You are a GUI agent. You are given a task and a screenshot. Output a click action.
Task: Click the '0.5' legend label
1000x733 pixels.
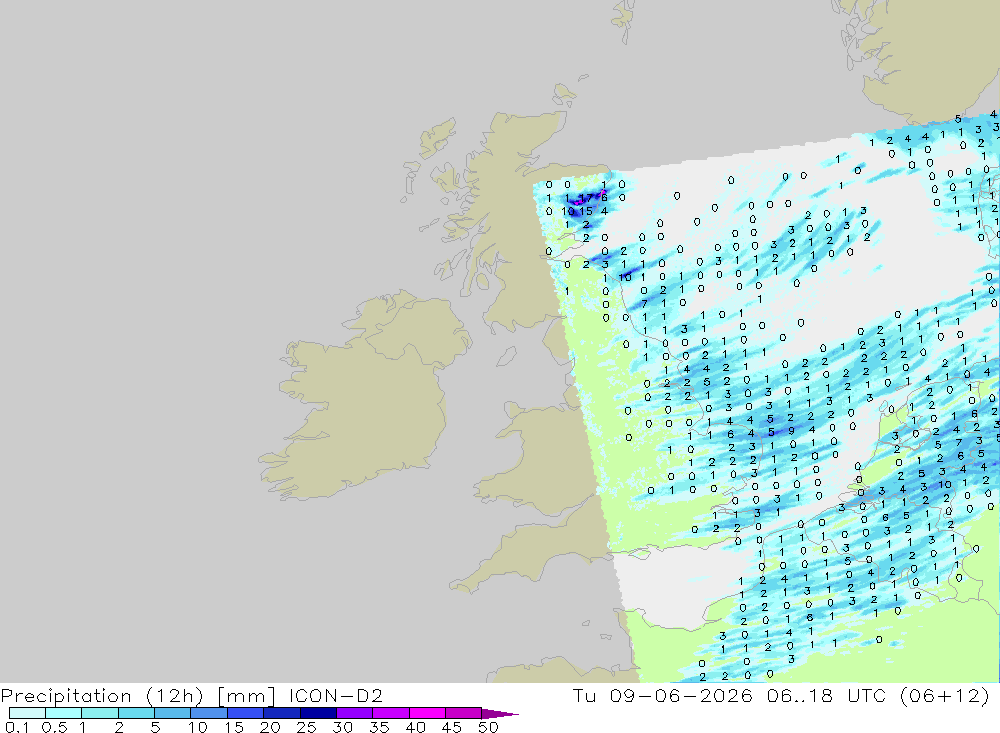pyautogui.click(x=54, y=727)
